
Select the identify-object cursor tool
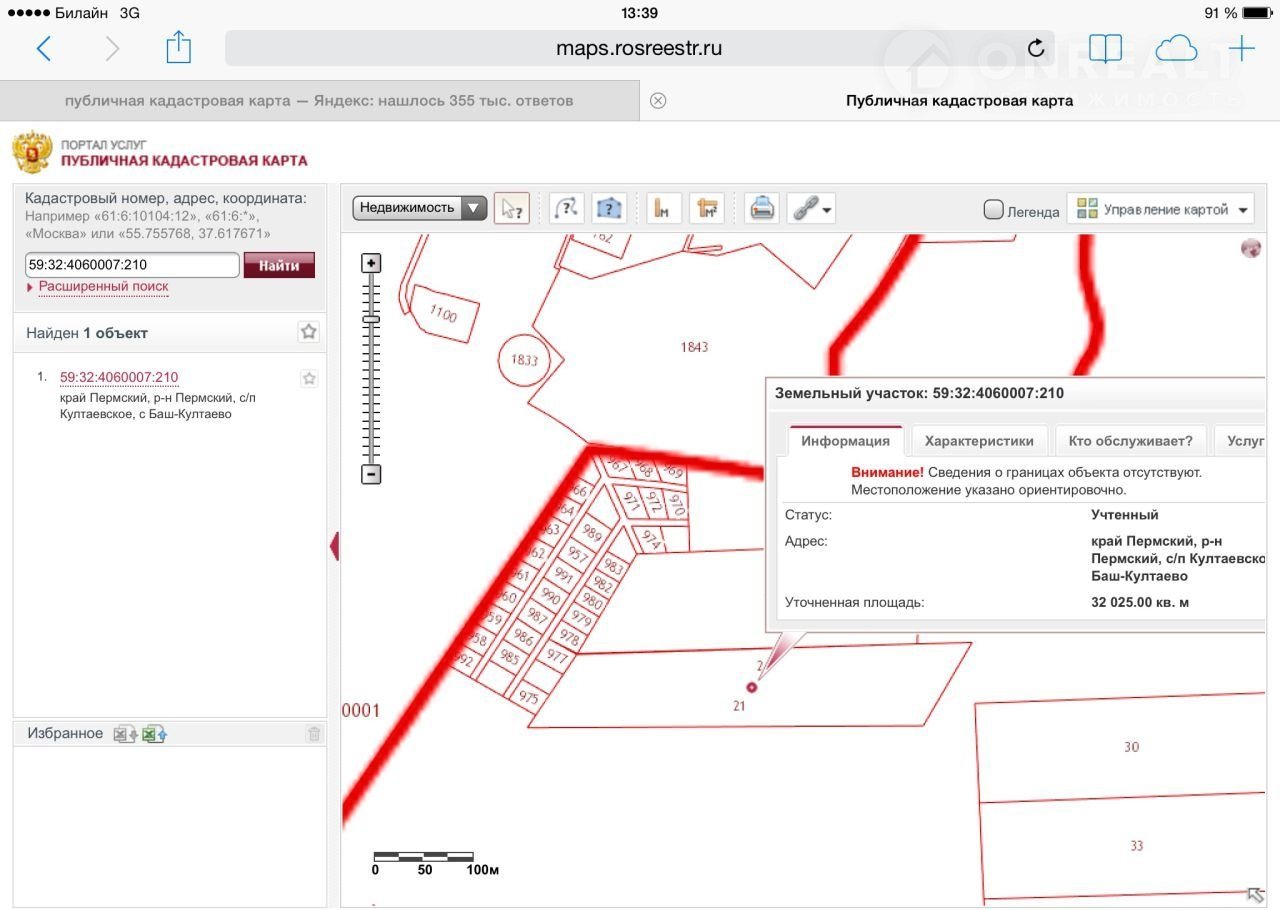(511, 208)
